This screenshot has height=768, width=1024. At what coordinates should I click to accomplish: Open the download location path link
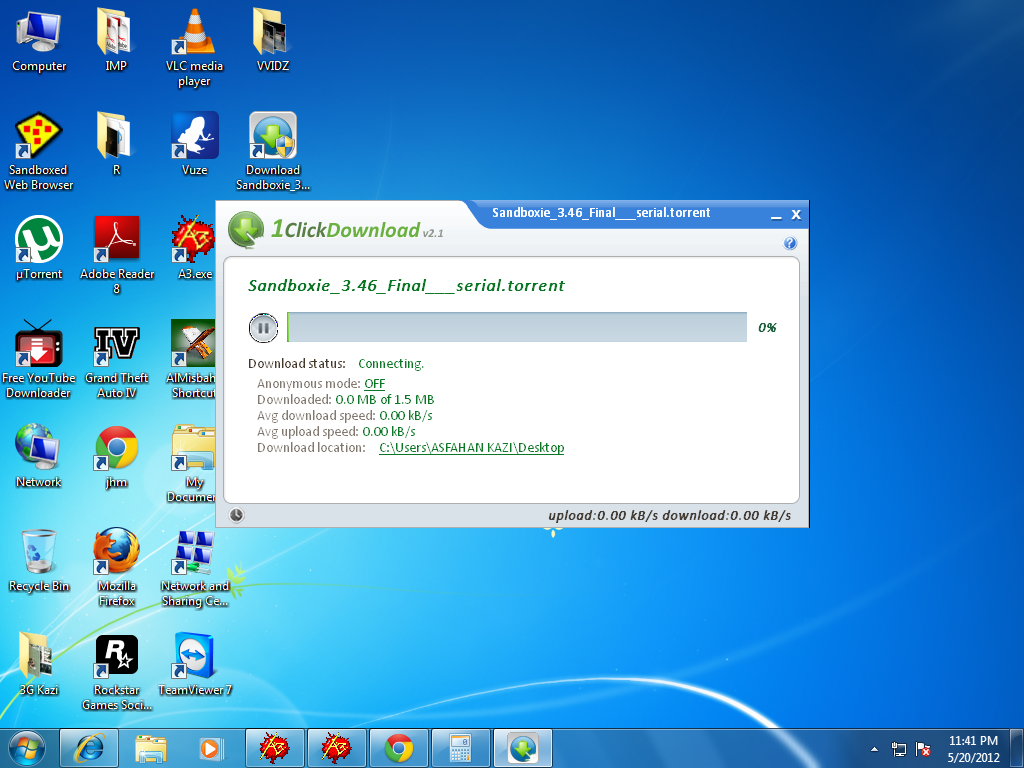coord(471,448)
